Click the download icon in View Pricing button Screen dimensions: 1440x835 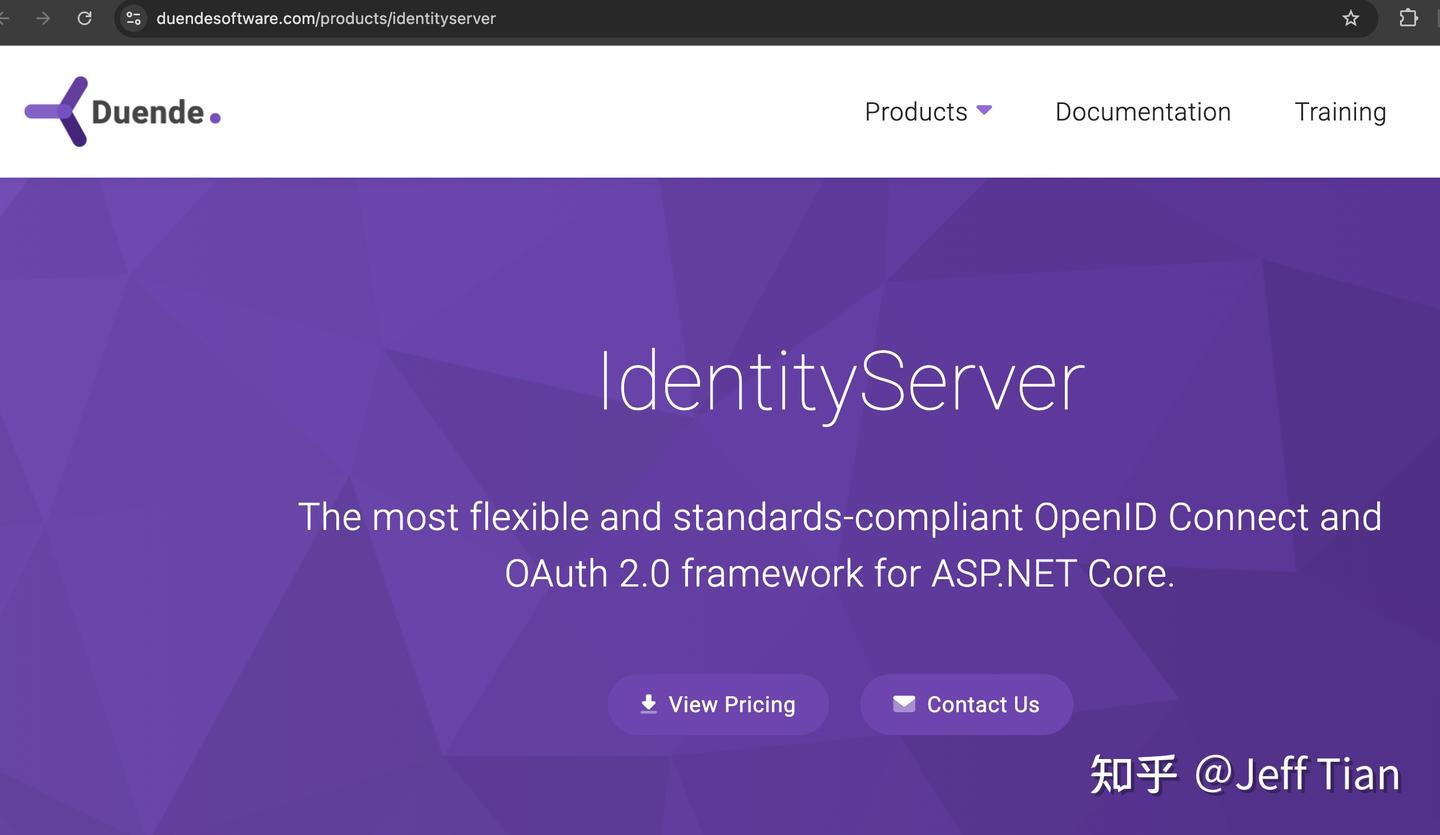click(647, 703)
